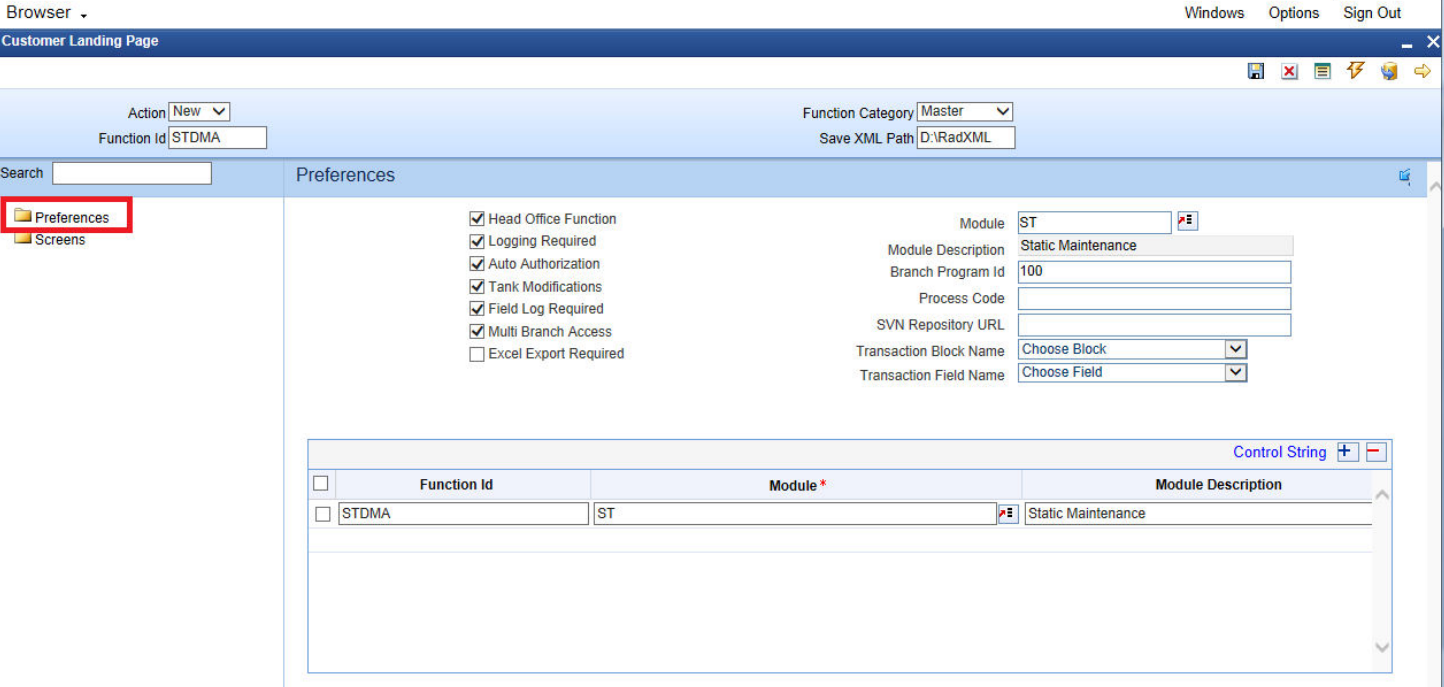Open the lookup icon in the ST table row

[1008, 513]
